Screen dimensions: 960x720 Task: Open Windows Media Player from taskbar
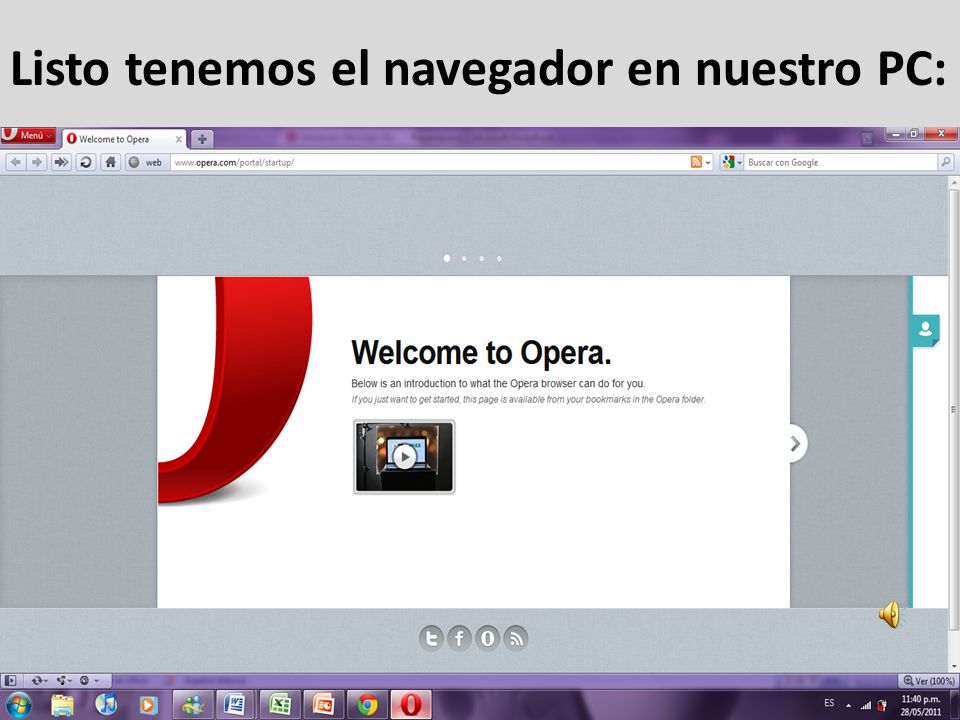click(x=148, y=705)
